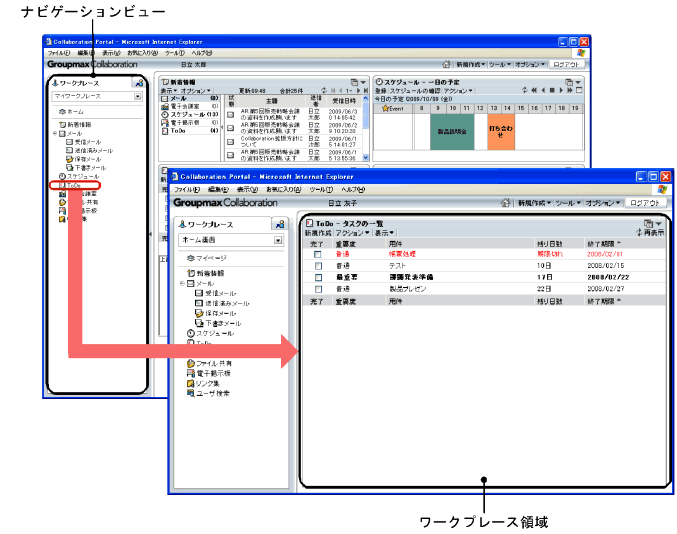The width and height of the screenshot is (677, 534).
Task: Open ファイル共有 in front navigation tree
Action: (209, 363)
